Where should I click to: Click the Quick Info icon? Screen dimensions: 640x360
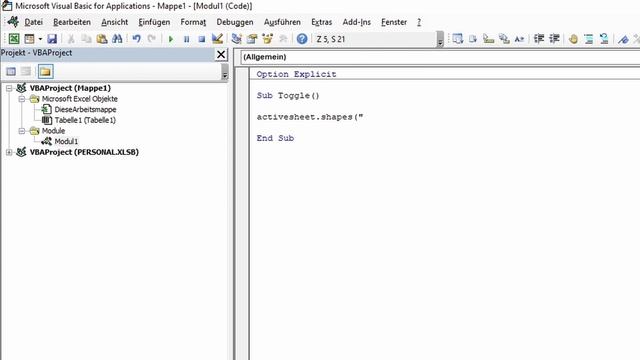[489, 39]
